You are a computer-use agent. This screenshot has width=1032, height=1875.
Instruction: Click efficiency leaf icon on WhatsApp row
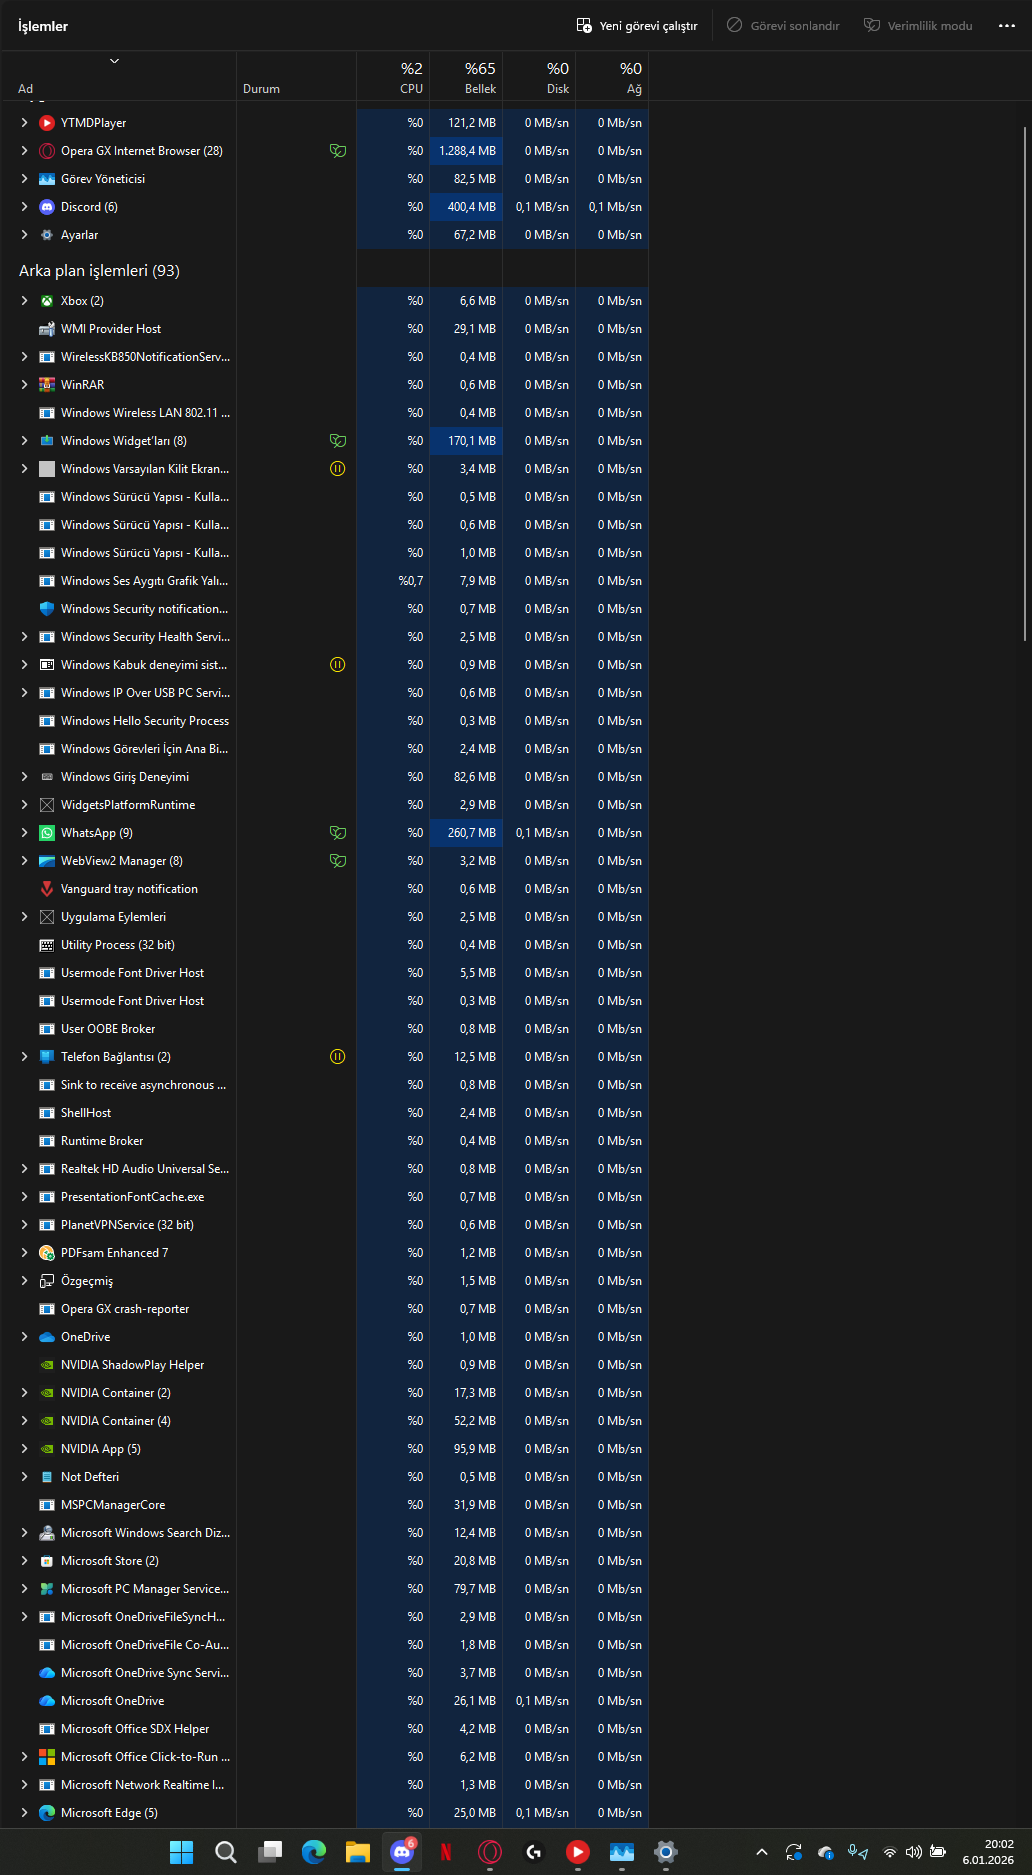point(338,833)
